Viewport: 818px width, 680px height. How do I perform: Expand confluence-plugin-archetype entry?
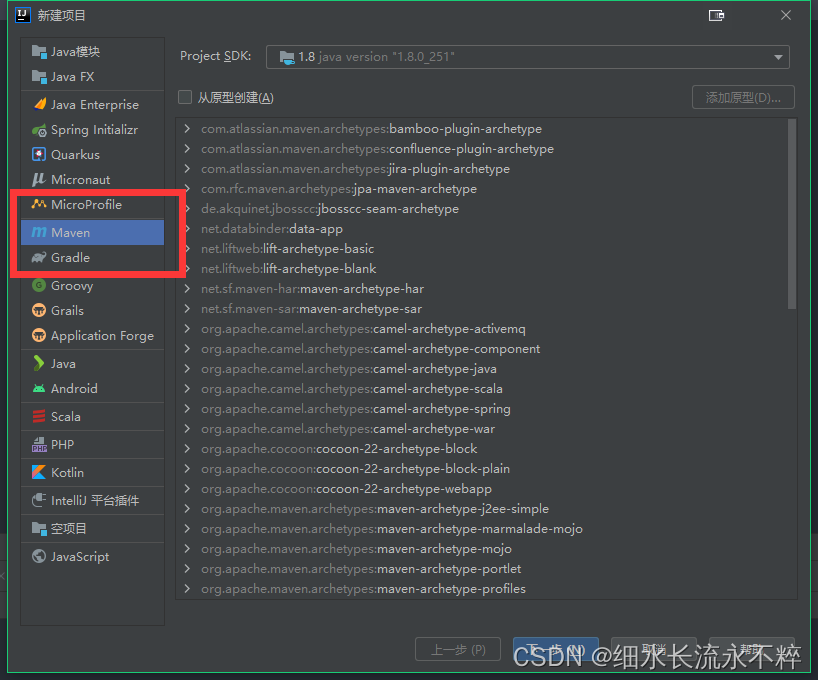pos(187,149)
